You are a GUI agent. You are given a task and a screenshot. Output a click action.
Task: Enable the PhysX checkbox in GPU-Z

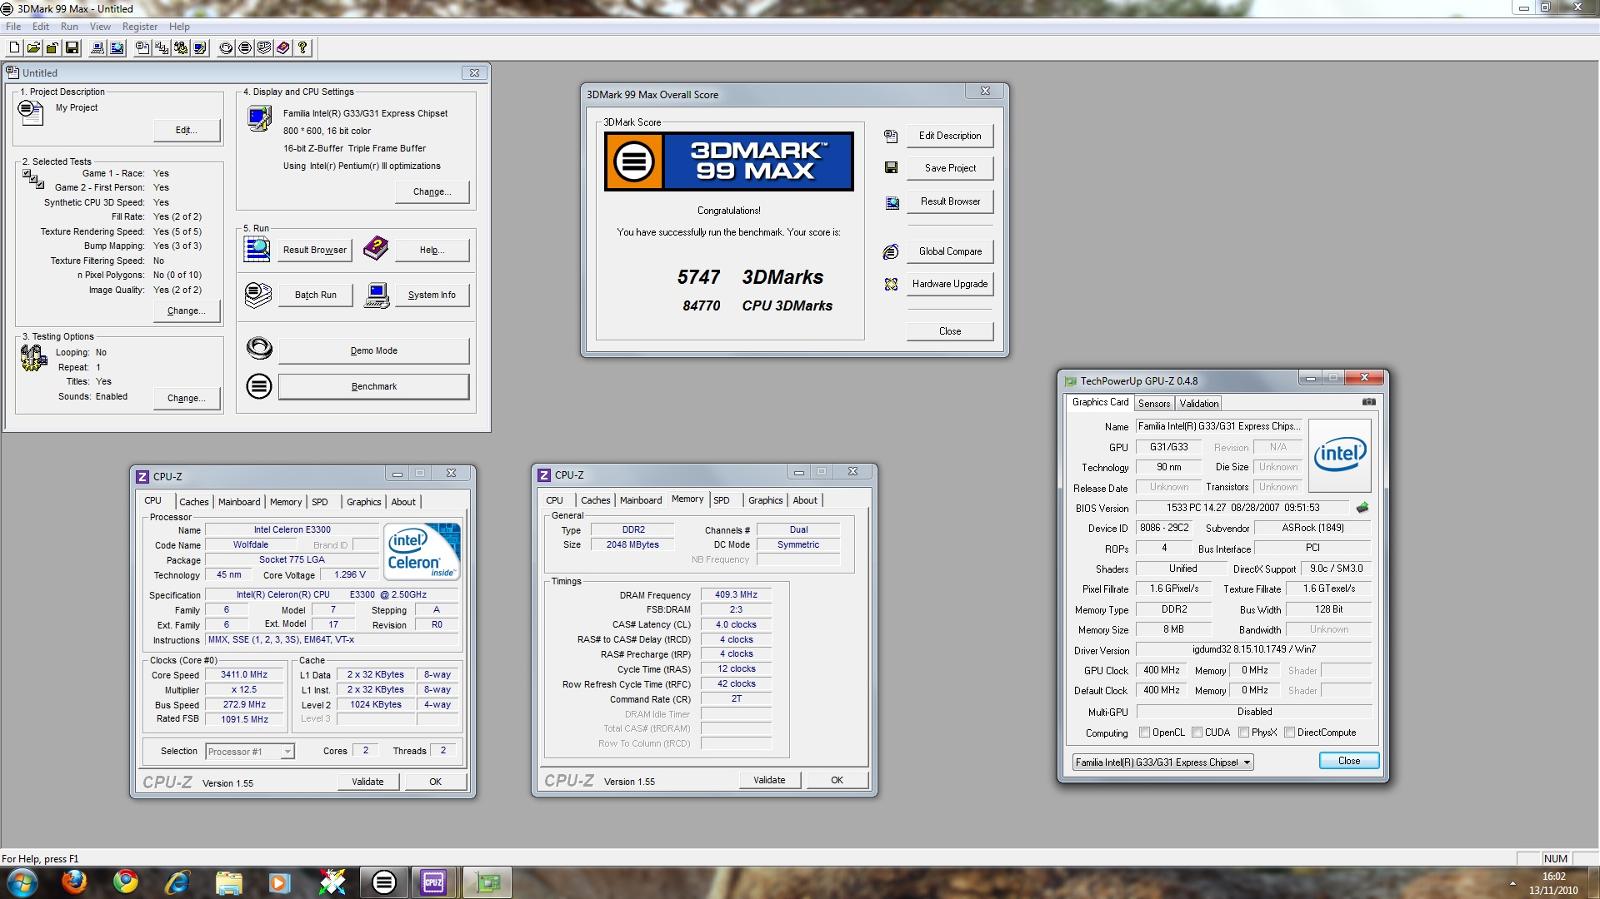[1243, 732]
